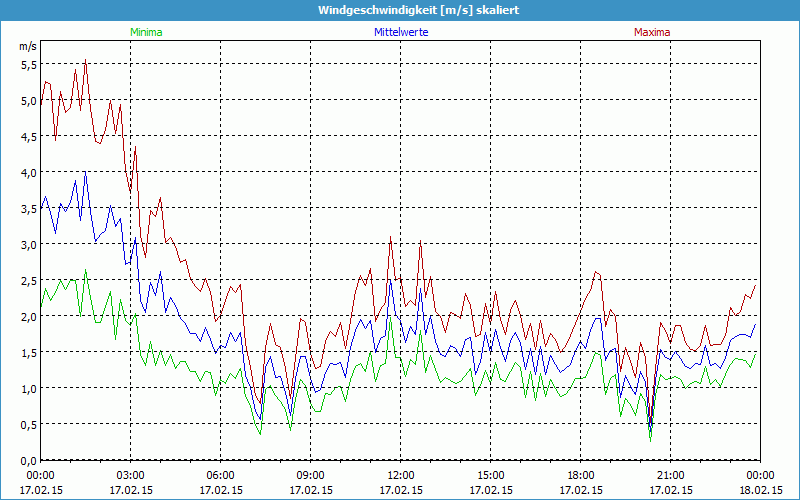Click the 21:00 time axis label
The height and width of the screenshot is (500, 800).
pos(669,475)
